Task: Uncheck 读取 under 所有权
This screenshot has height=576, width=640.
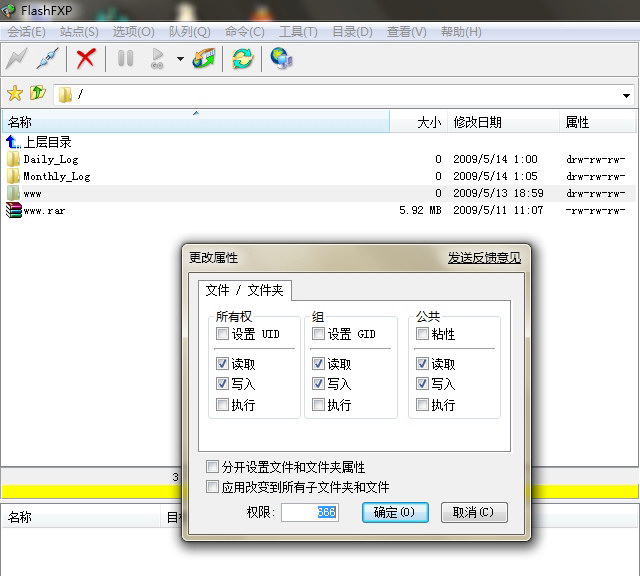Action: [x=222, y=363]
